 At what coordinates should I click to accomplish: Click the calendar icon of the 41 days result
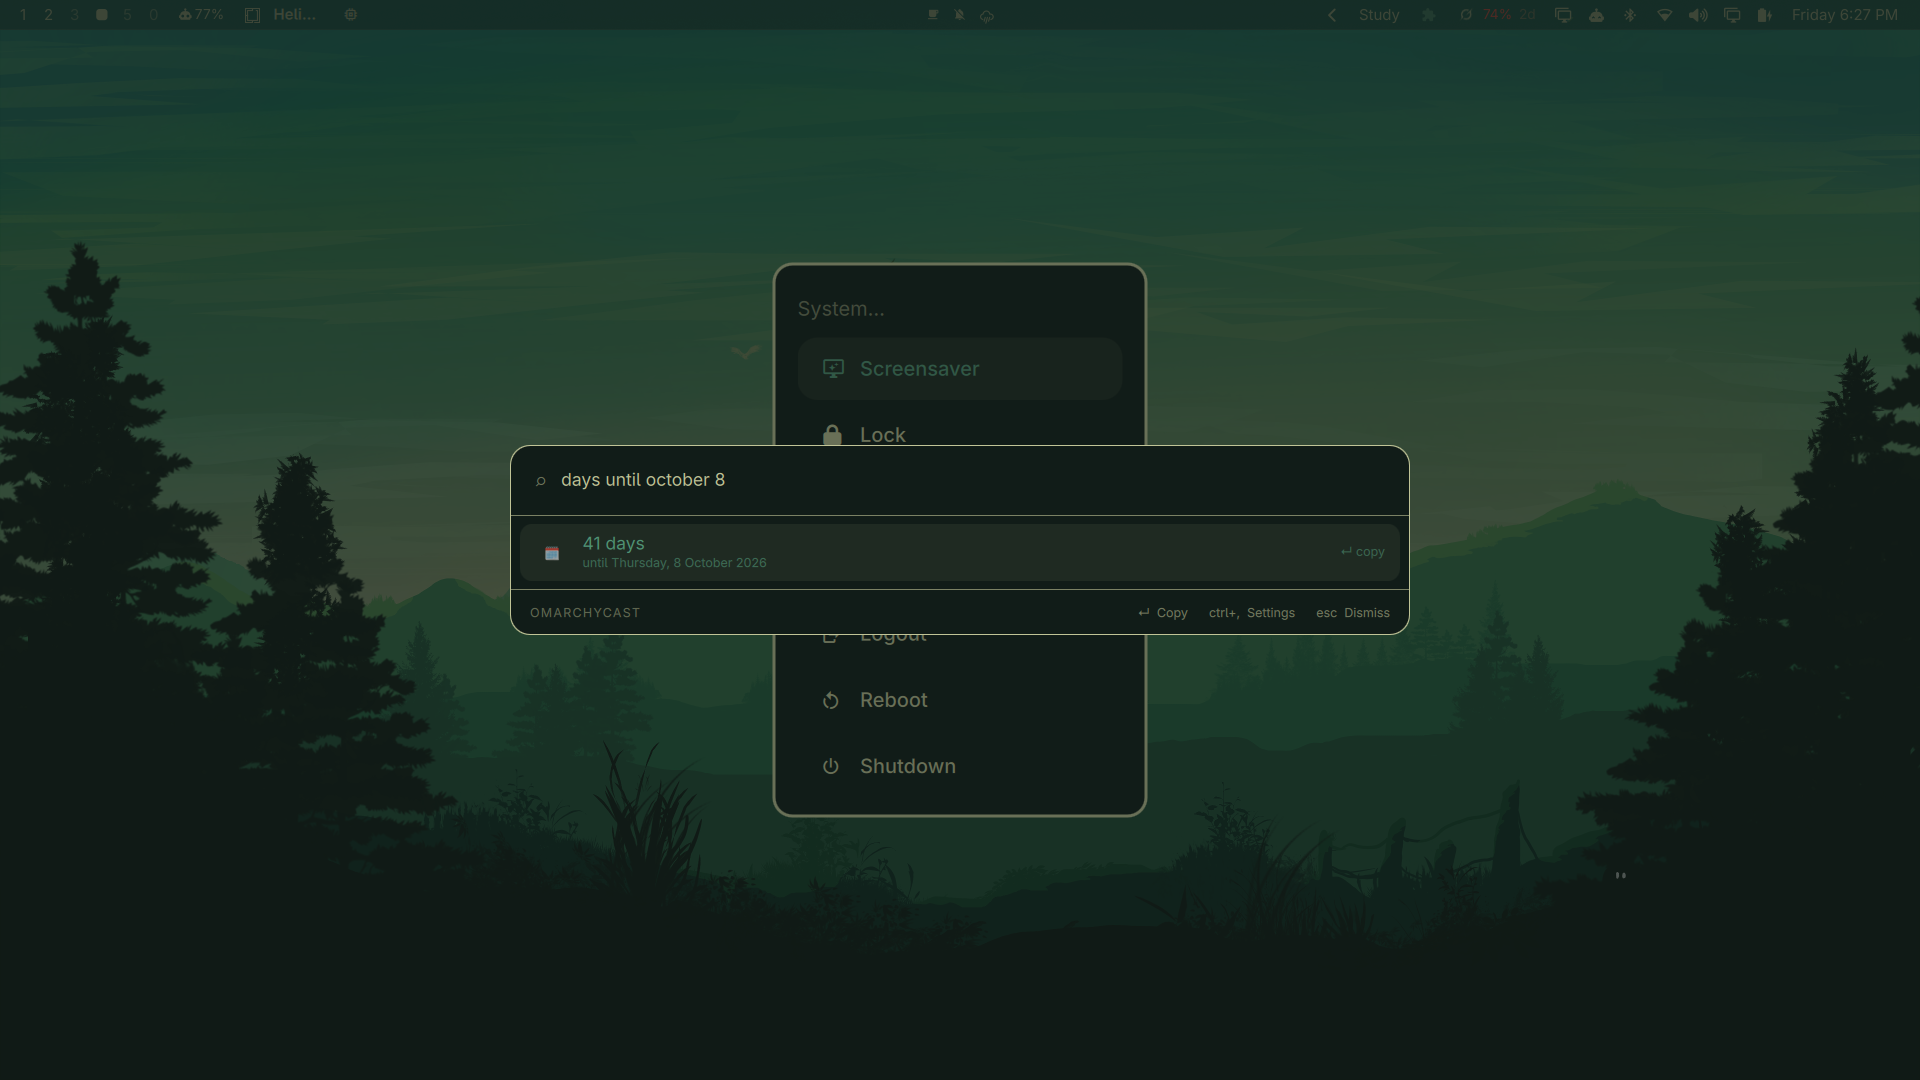coord(552,553)
